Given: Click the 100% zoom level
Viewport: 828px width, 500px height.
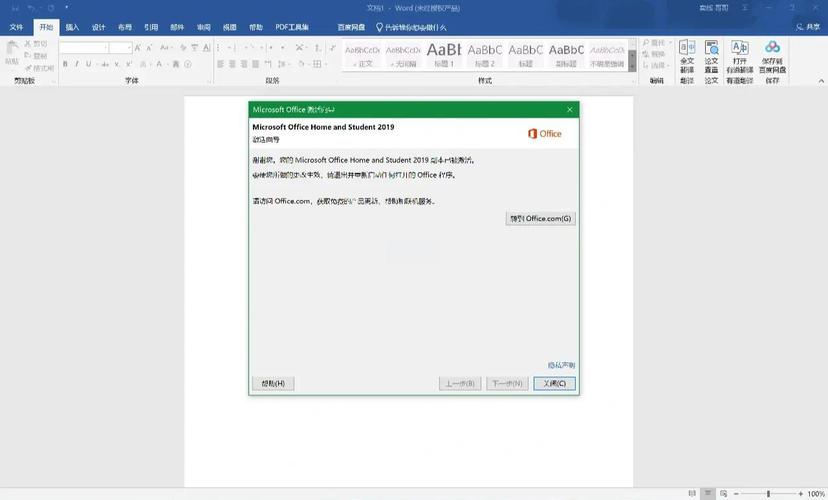Looking at the screenshot, I should coord(816,494).
